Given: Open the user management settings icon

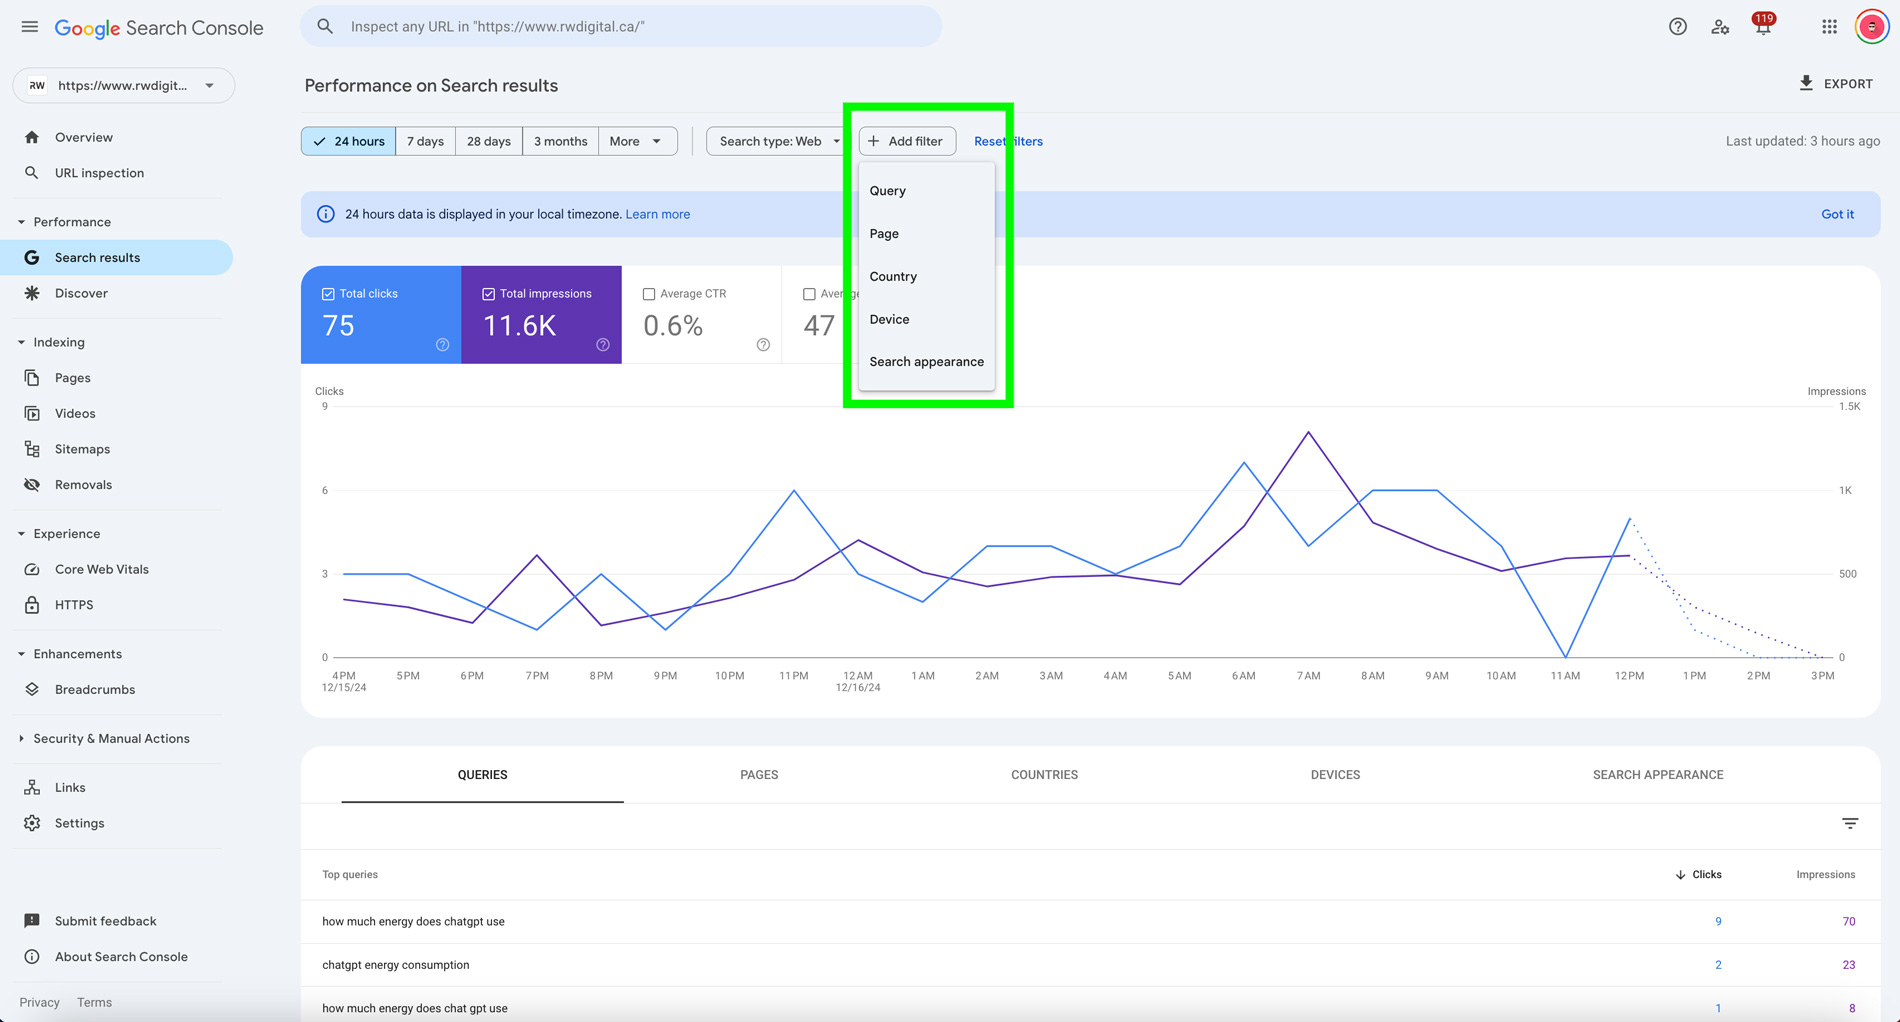Looking at the screenshot, I should [x=1720, y=27].
